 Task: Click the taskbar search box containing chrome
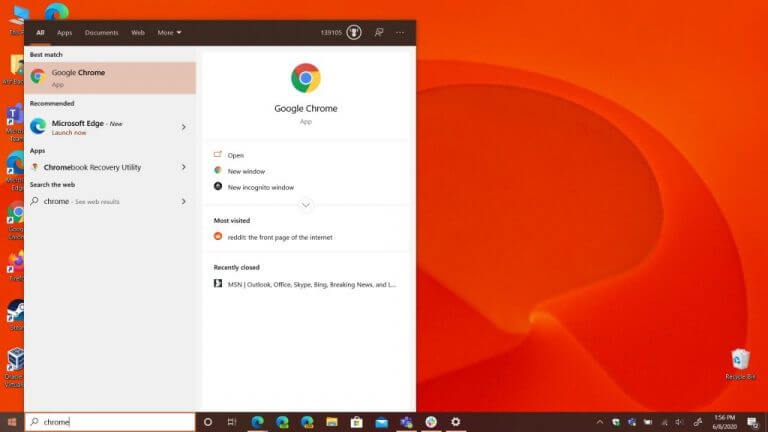click(110, 422)
